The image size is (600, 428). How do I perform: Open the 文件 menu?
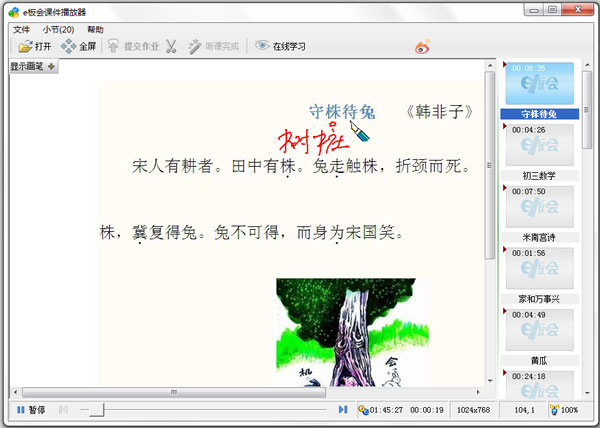tap(21, 30)
